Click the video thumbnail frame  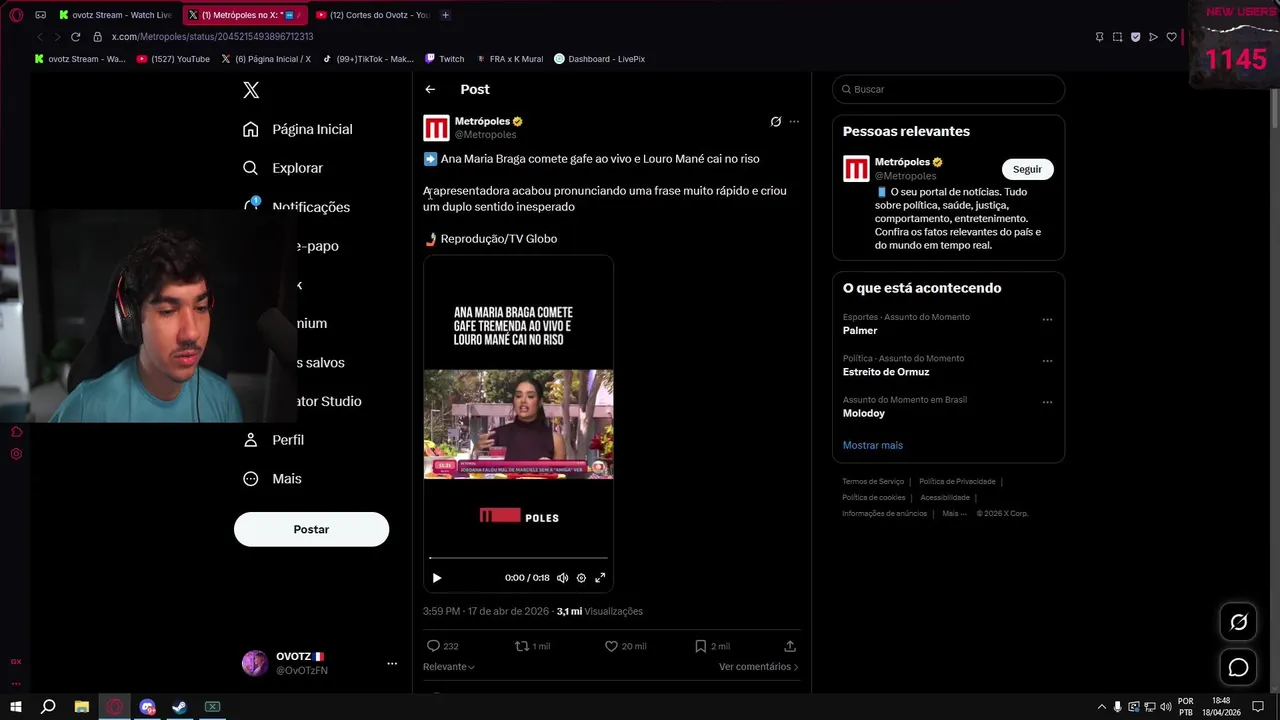pos(518,424)
